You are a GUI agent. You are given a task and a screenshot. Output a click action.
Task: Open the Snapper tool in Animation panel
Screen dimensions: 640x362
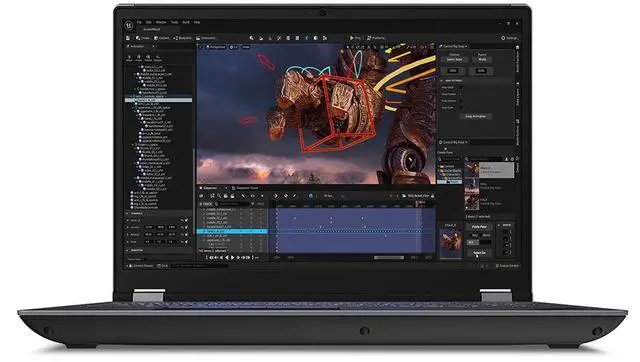coord(158,58)
